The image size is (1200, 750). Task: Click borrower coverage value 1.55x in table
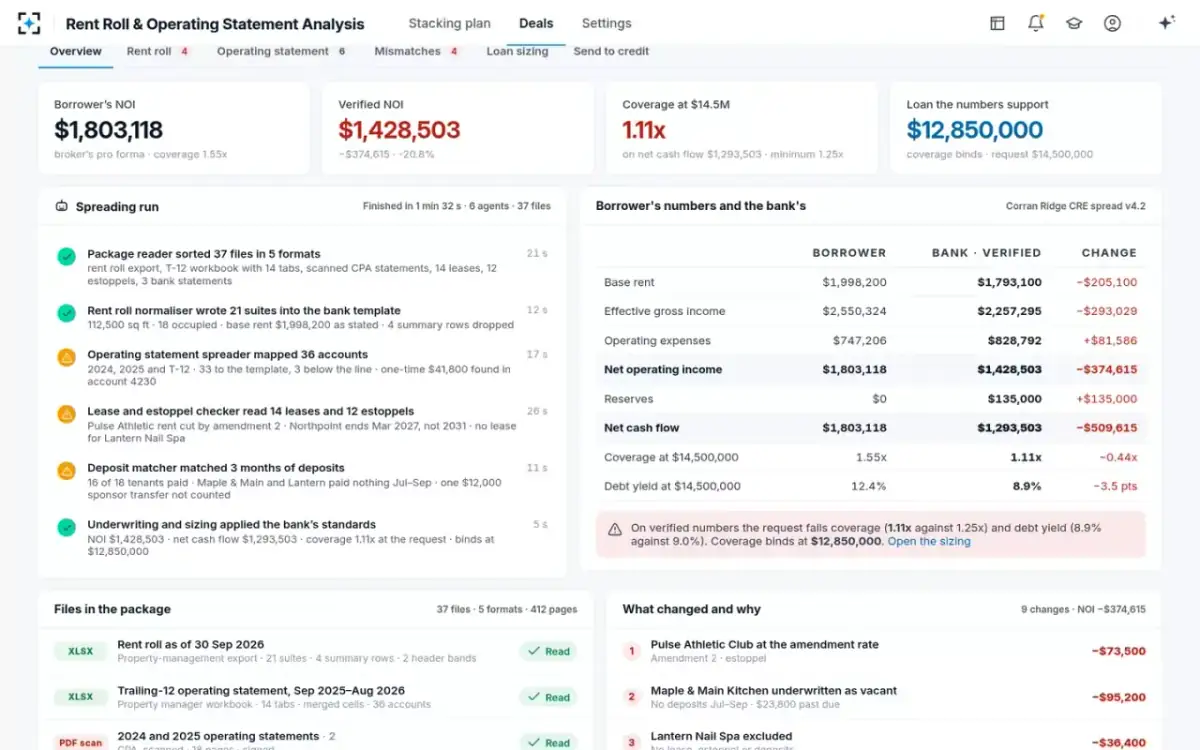869,457
